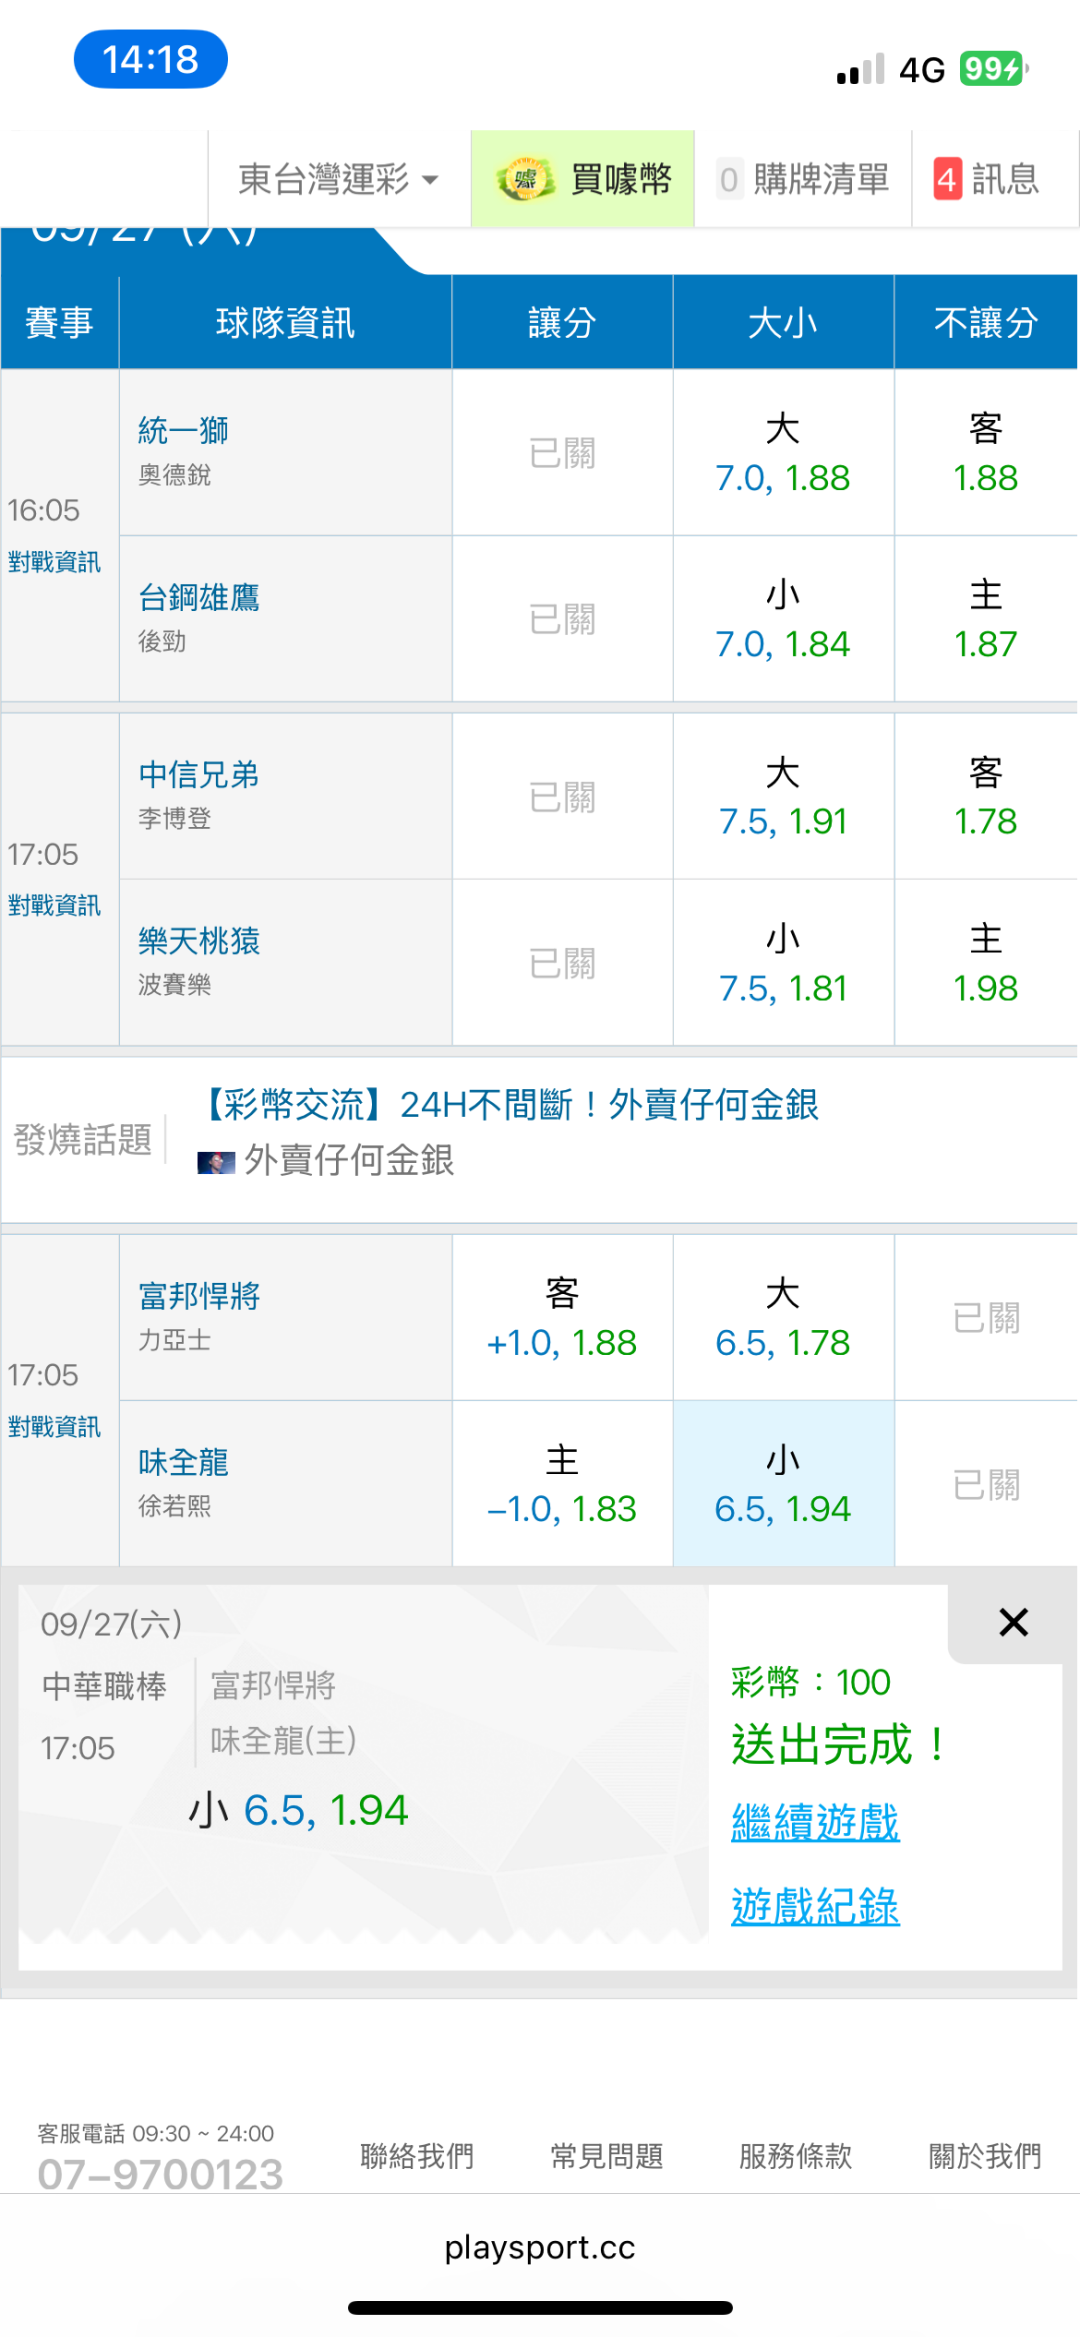Open the 訊息 tab with red badge
The height and width of the screenshot is (2337, 1080).
pyautogui.click(x=986, y=180)
